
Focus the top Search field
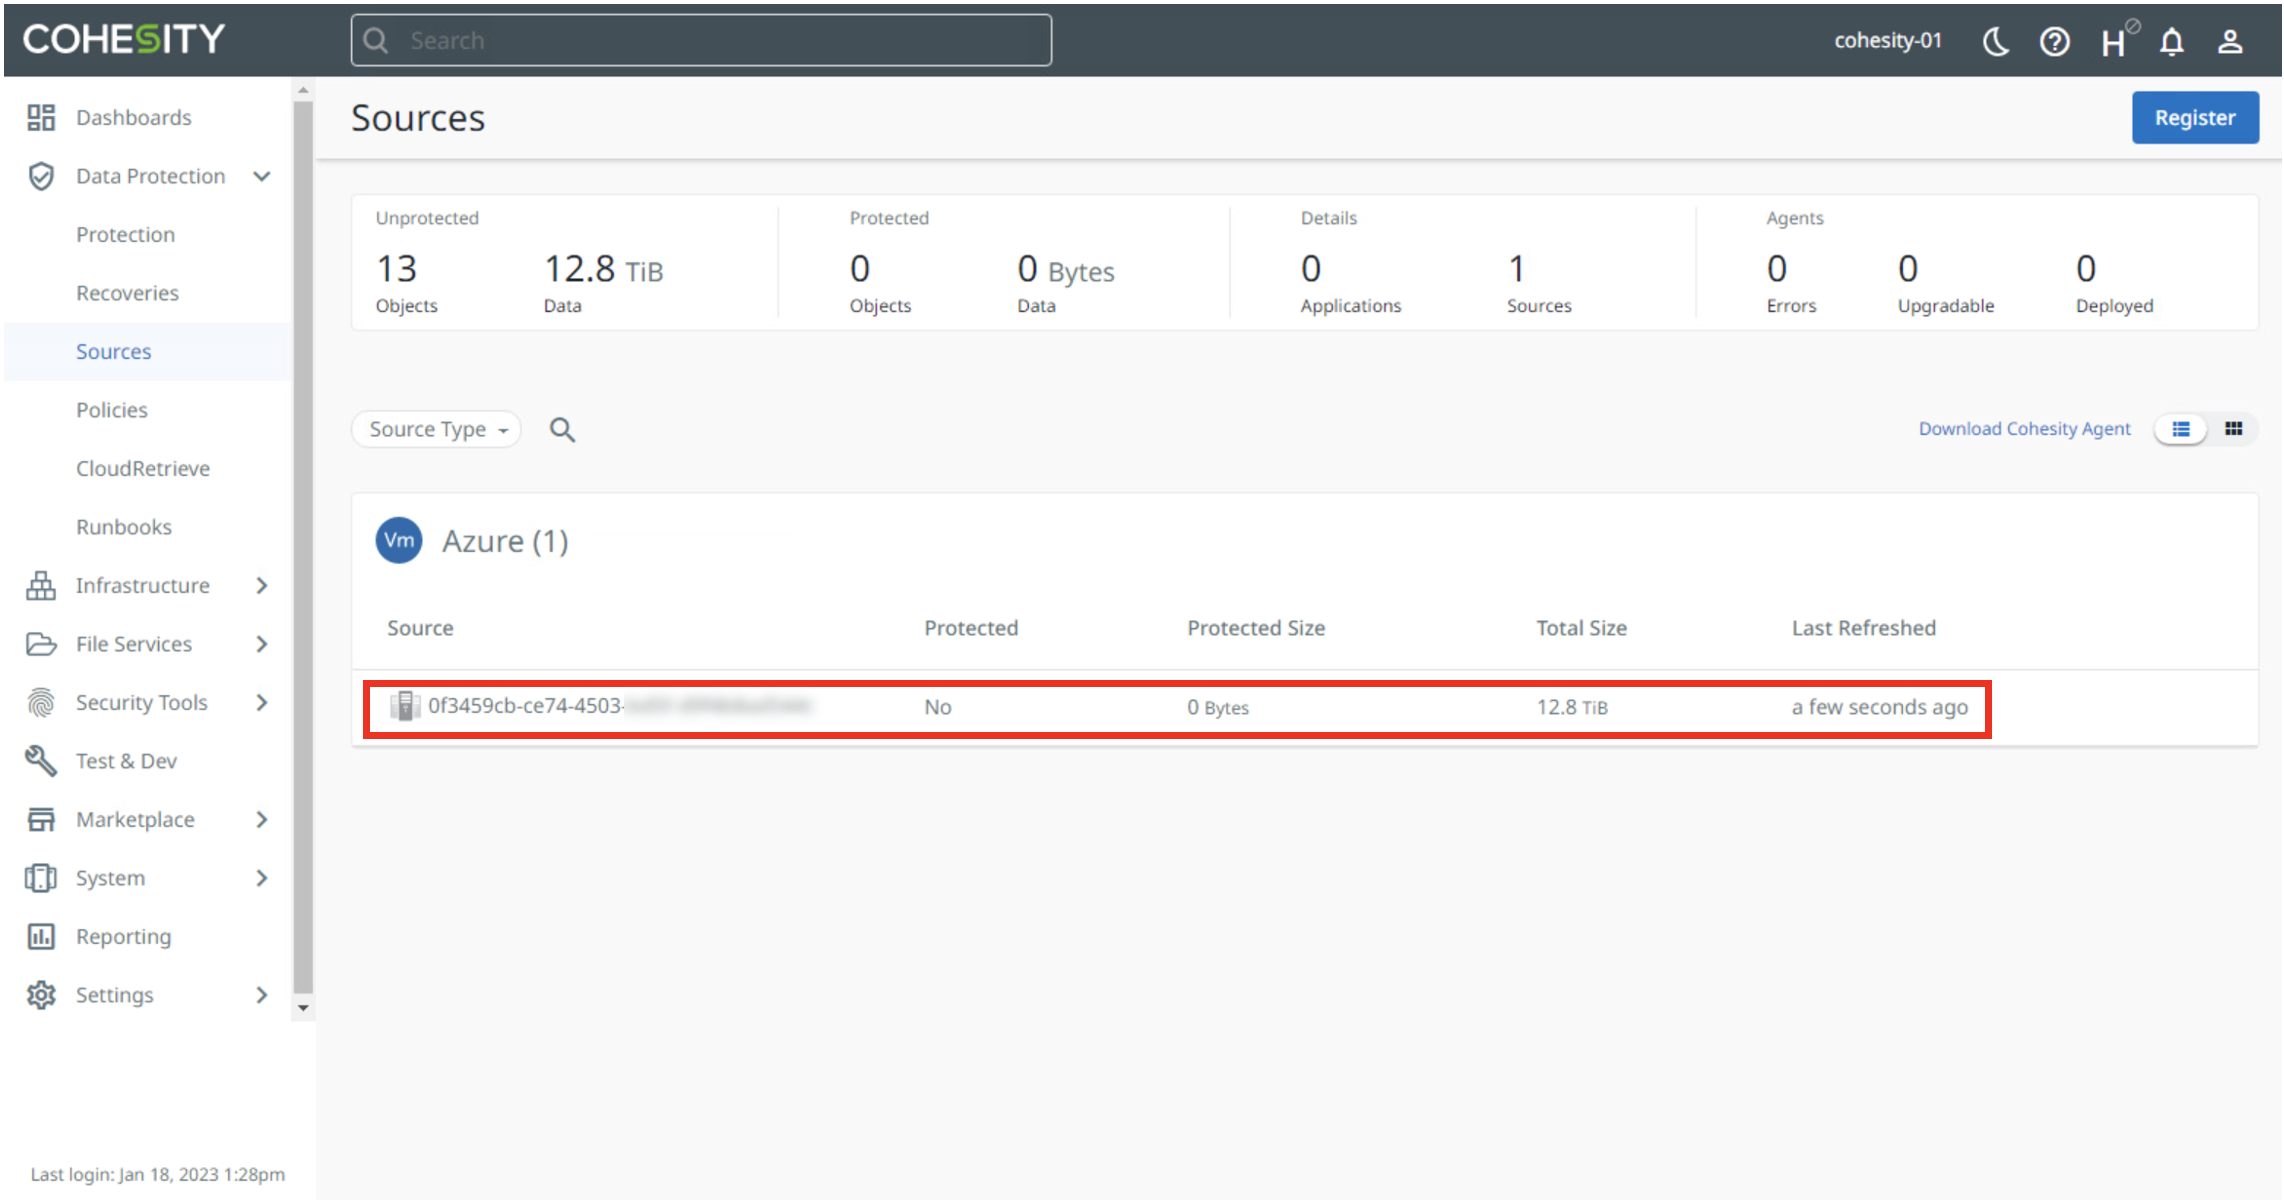(701, 40)
